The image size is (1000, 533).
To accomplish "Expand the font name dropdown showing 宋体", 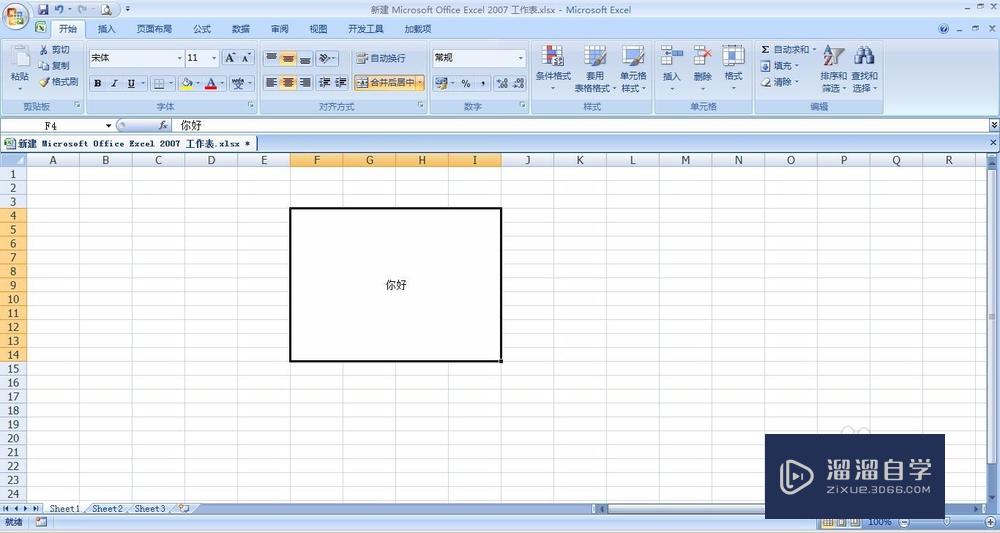I will (x=179, y=58).
